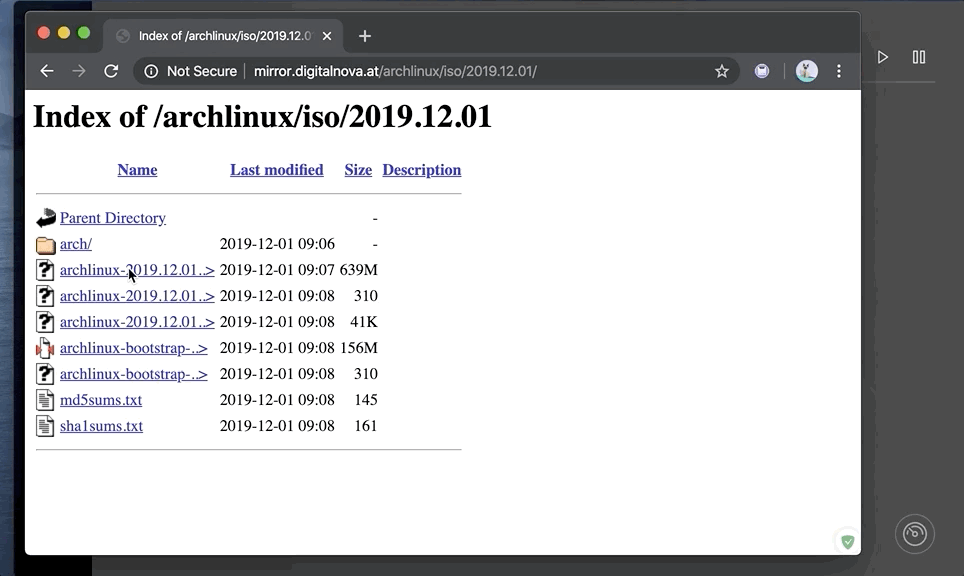Open the 41K archlinux-2019.12.01 file link
This screenshot has height=576, width=964.
(x=137, y=322)
